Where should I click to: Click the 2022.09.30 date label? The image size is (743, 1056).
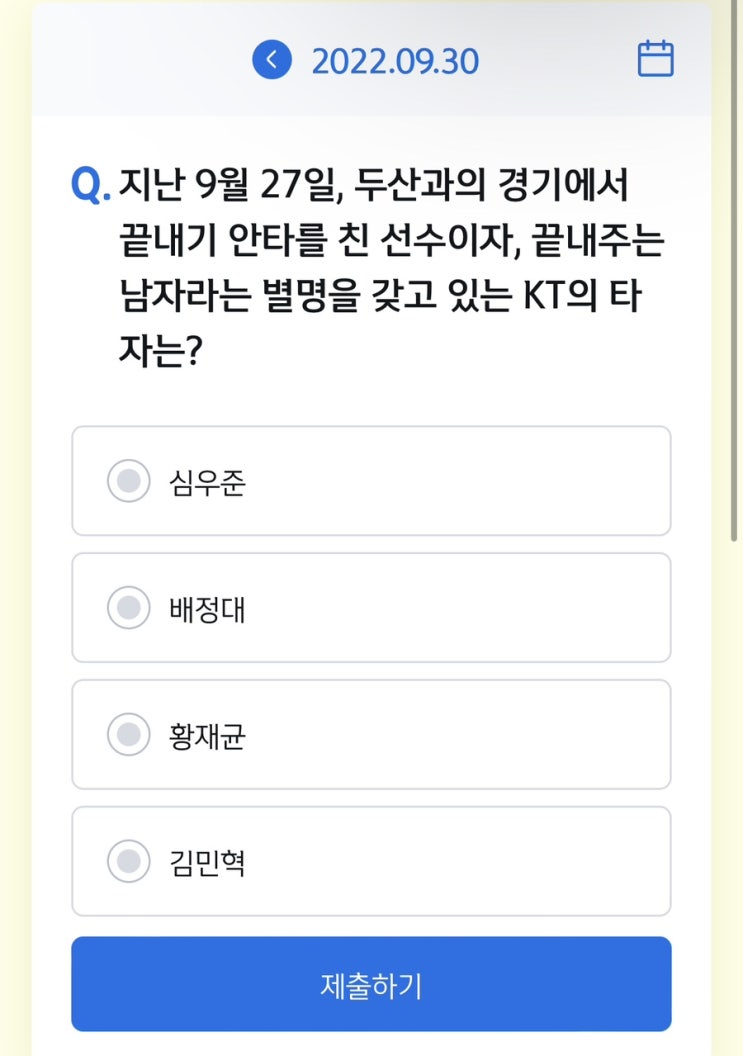tap(395, 61)
